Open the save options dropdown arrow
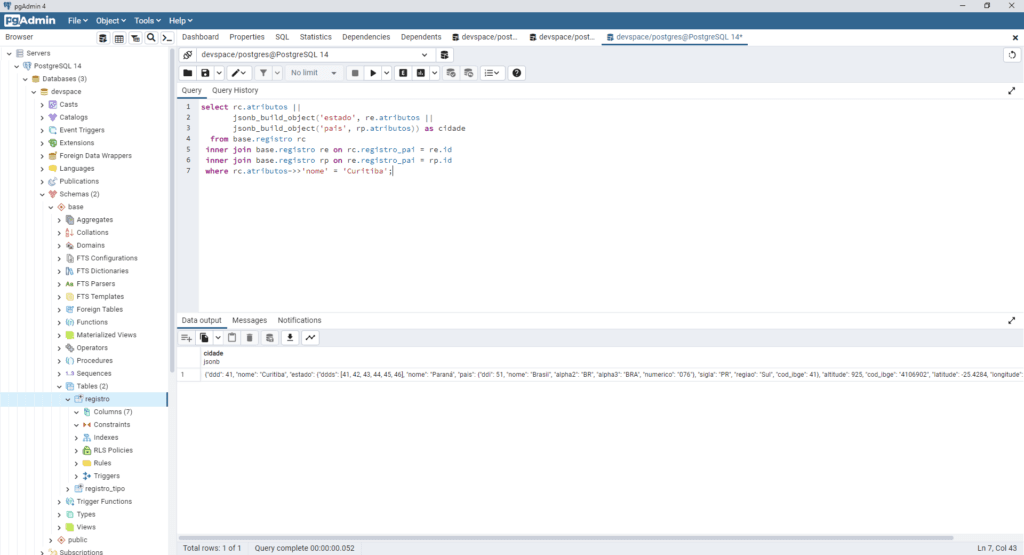This screenshot has width=1024, height=555. pos(219,73)
